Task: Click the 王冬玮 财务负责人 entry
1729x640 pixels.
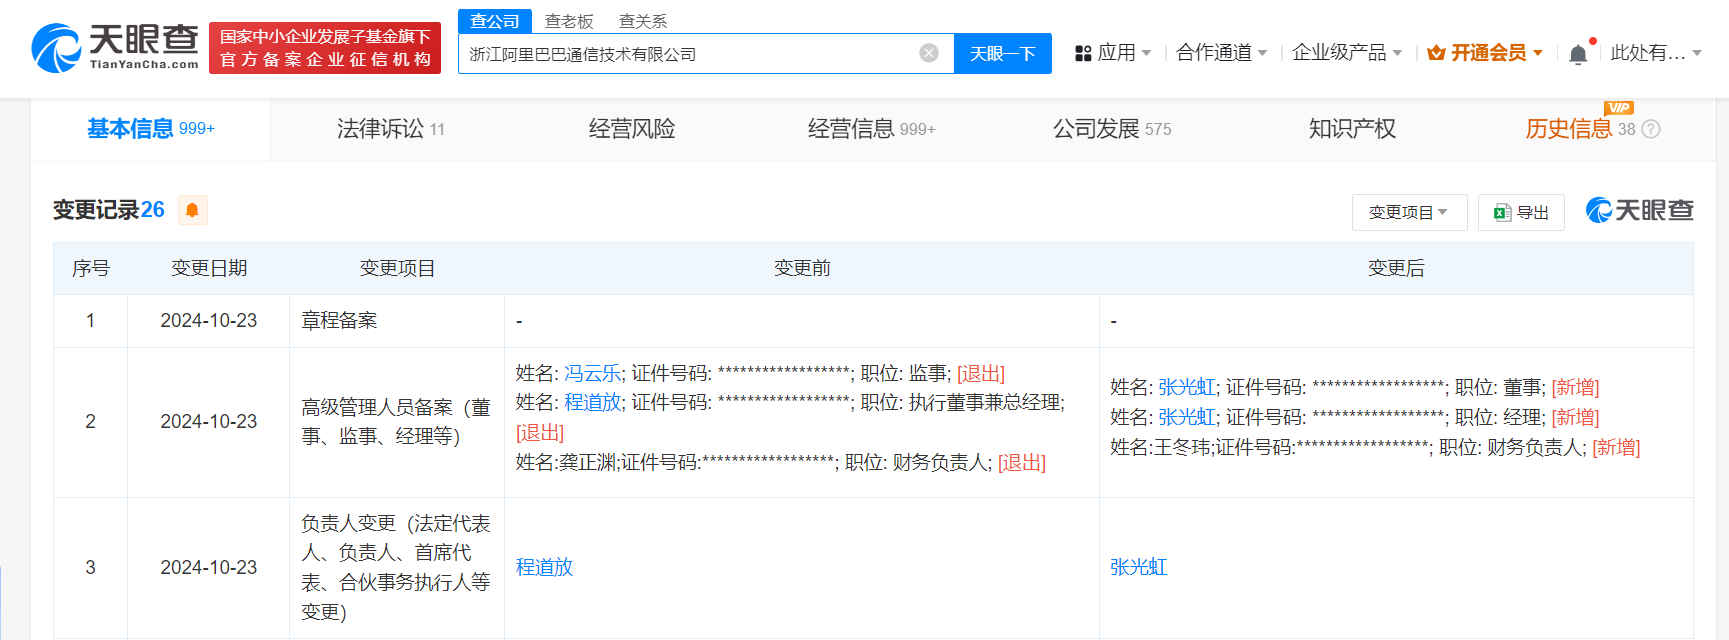Action: [x=1375, y=447]
